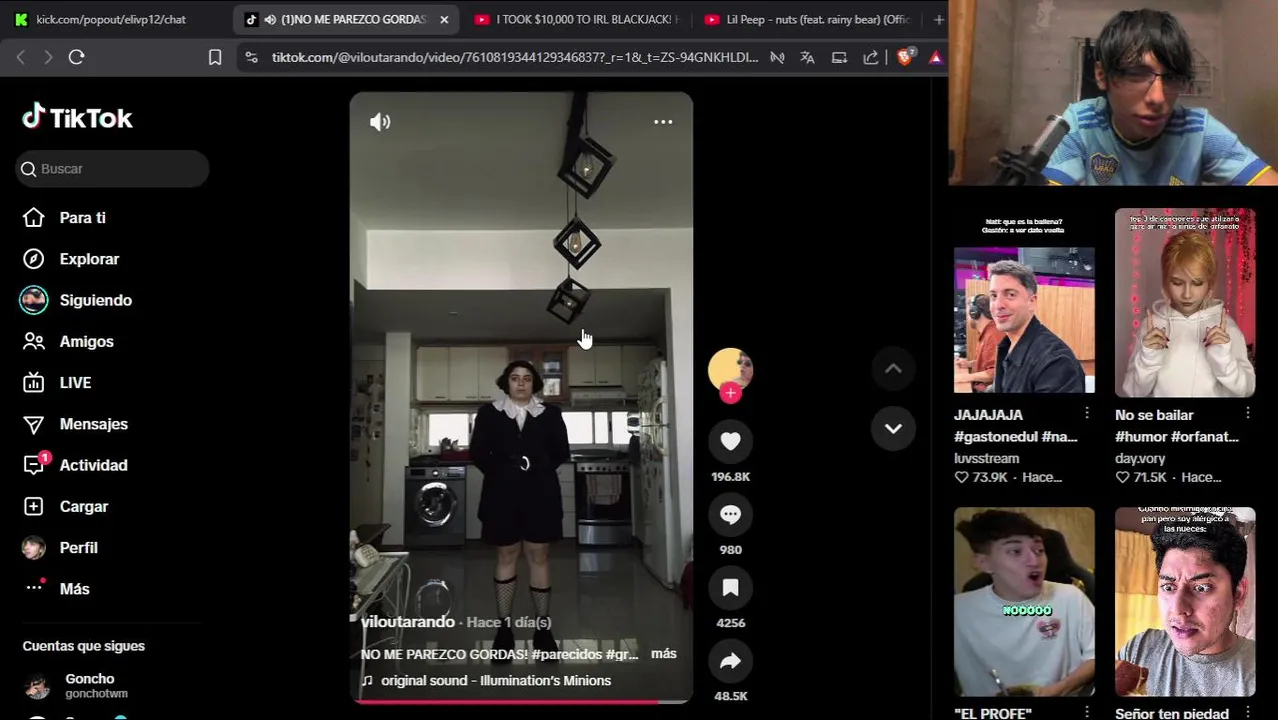
Task: Open Actividad notifications
Action: tap(93, 465)
